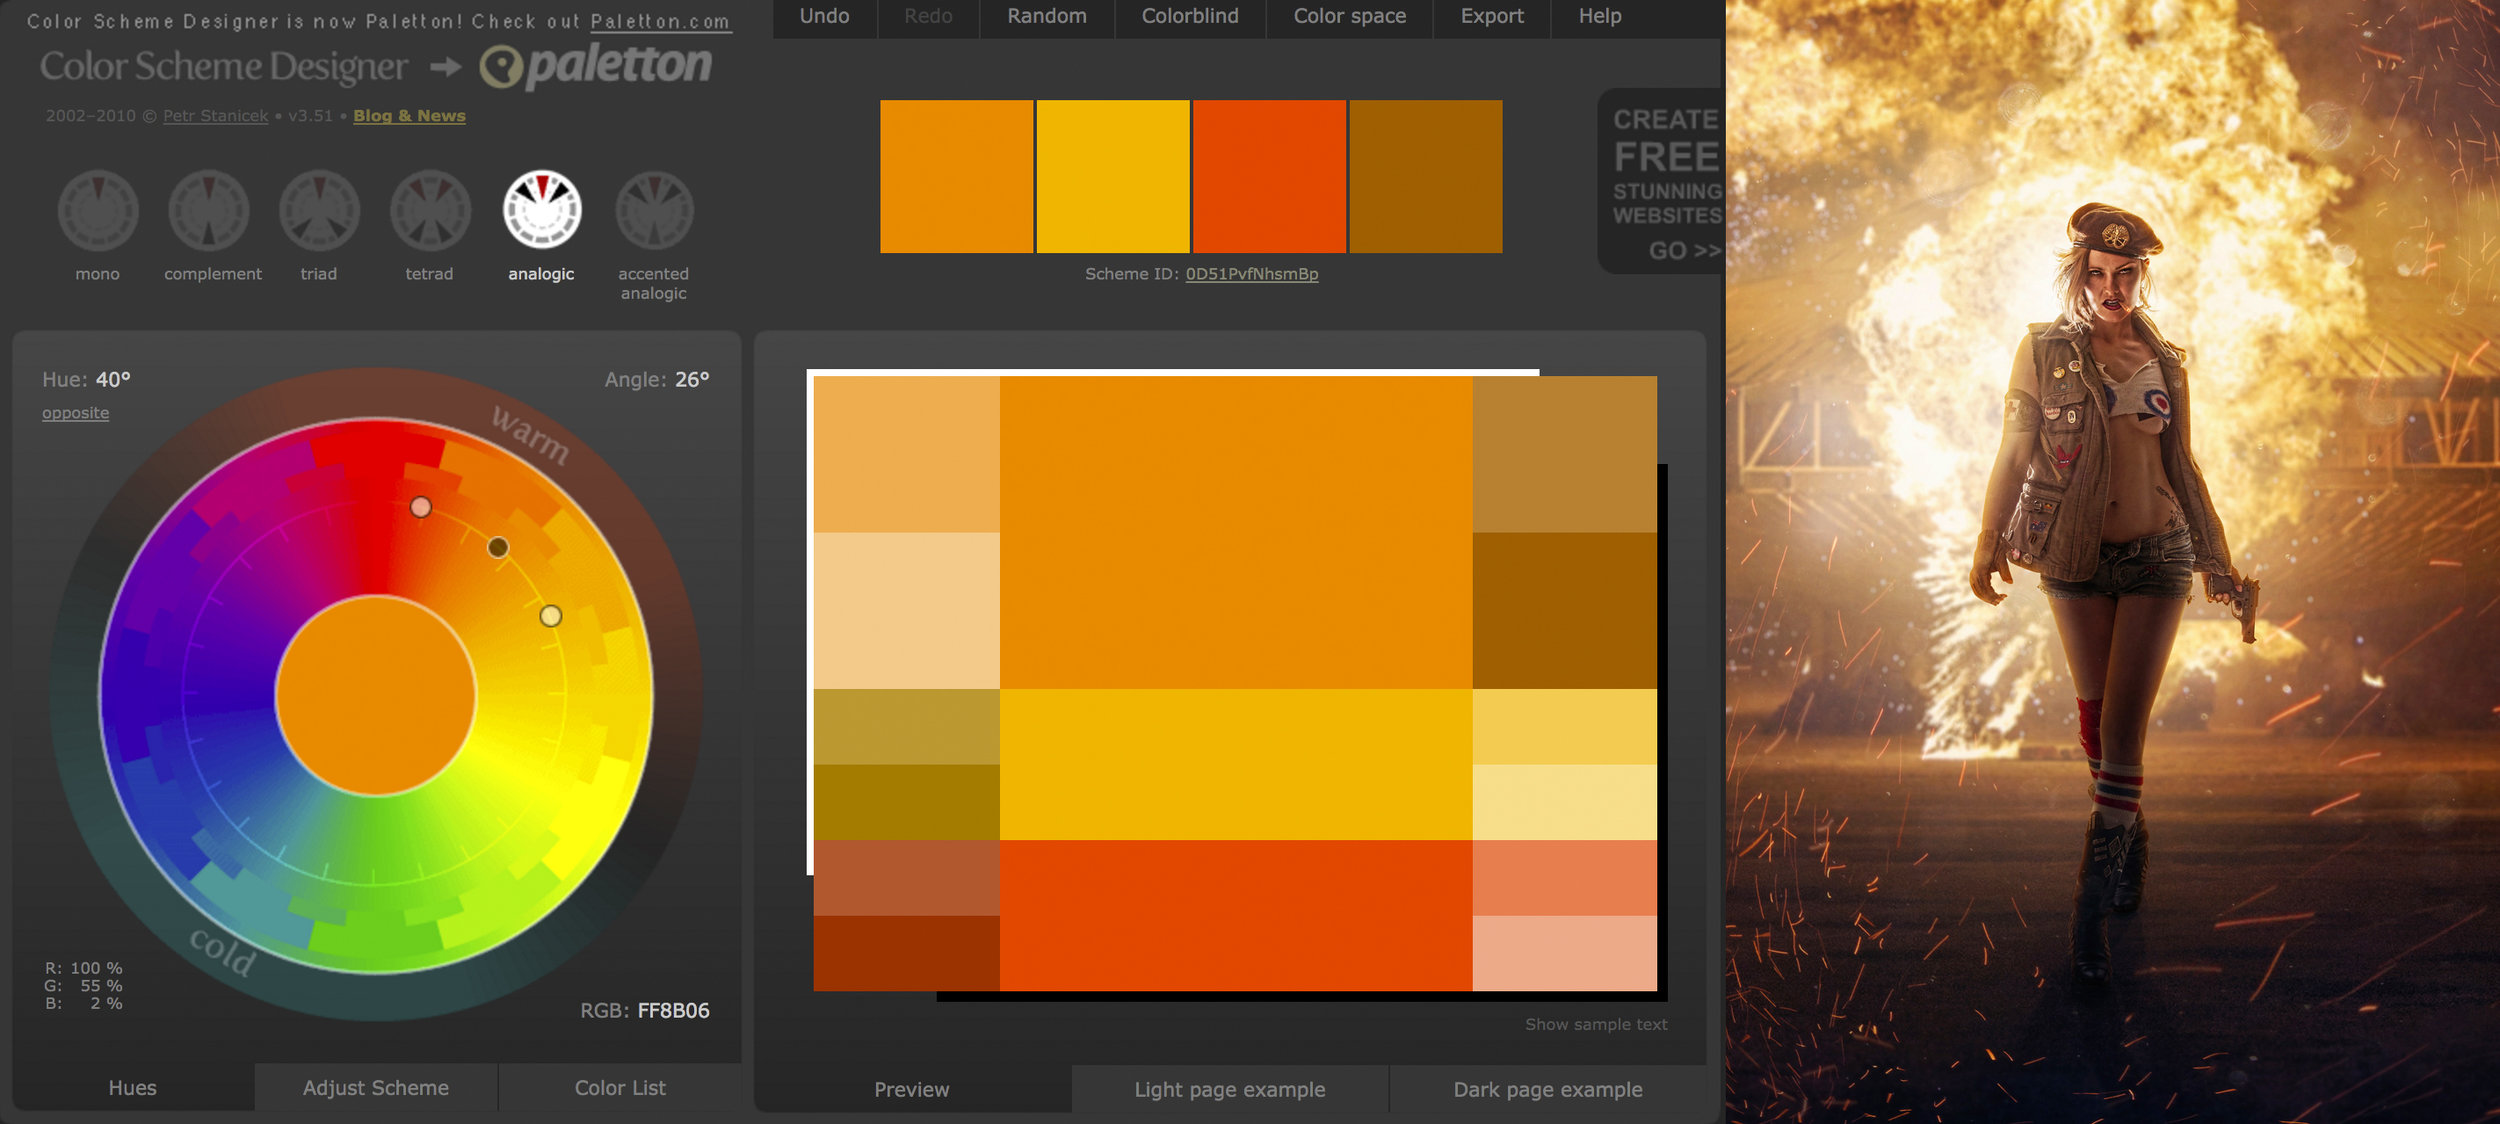Click the Hue 40° value
Screen dimensions: 2500x1124
coord(113,380)
